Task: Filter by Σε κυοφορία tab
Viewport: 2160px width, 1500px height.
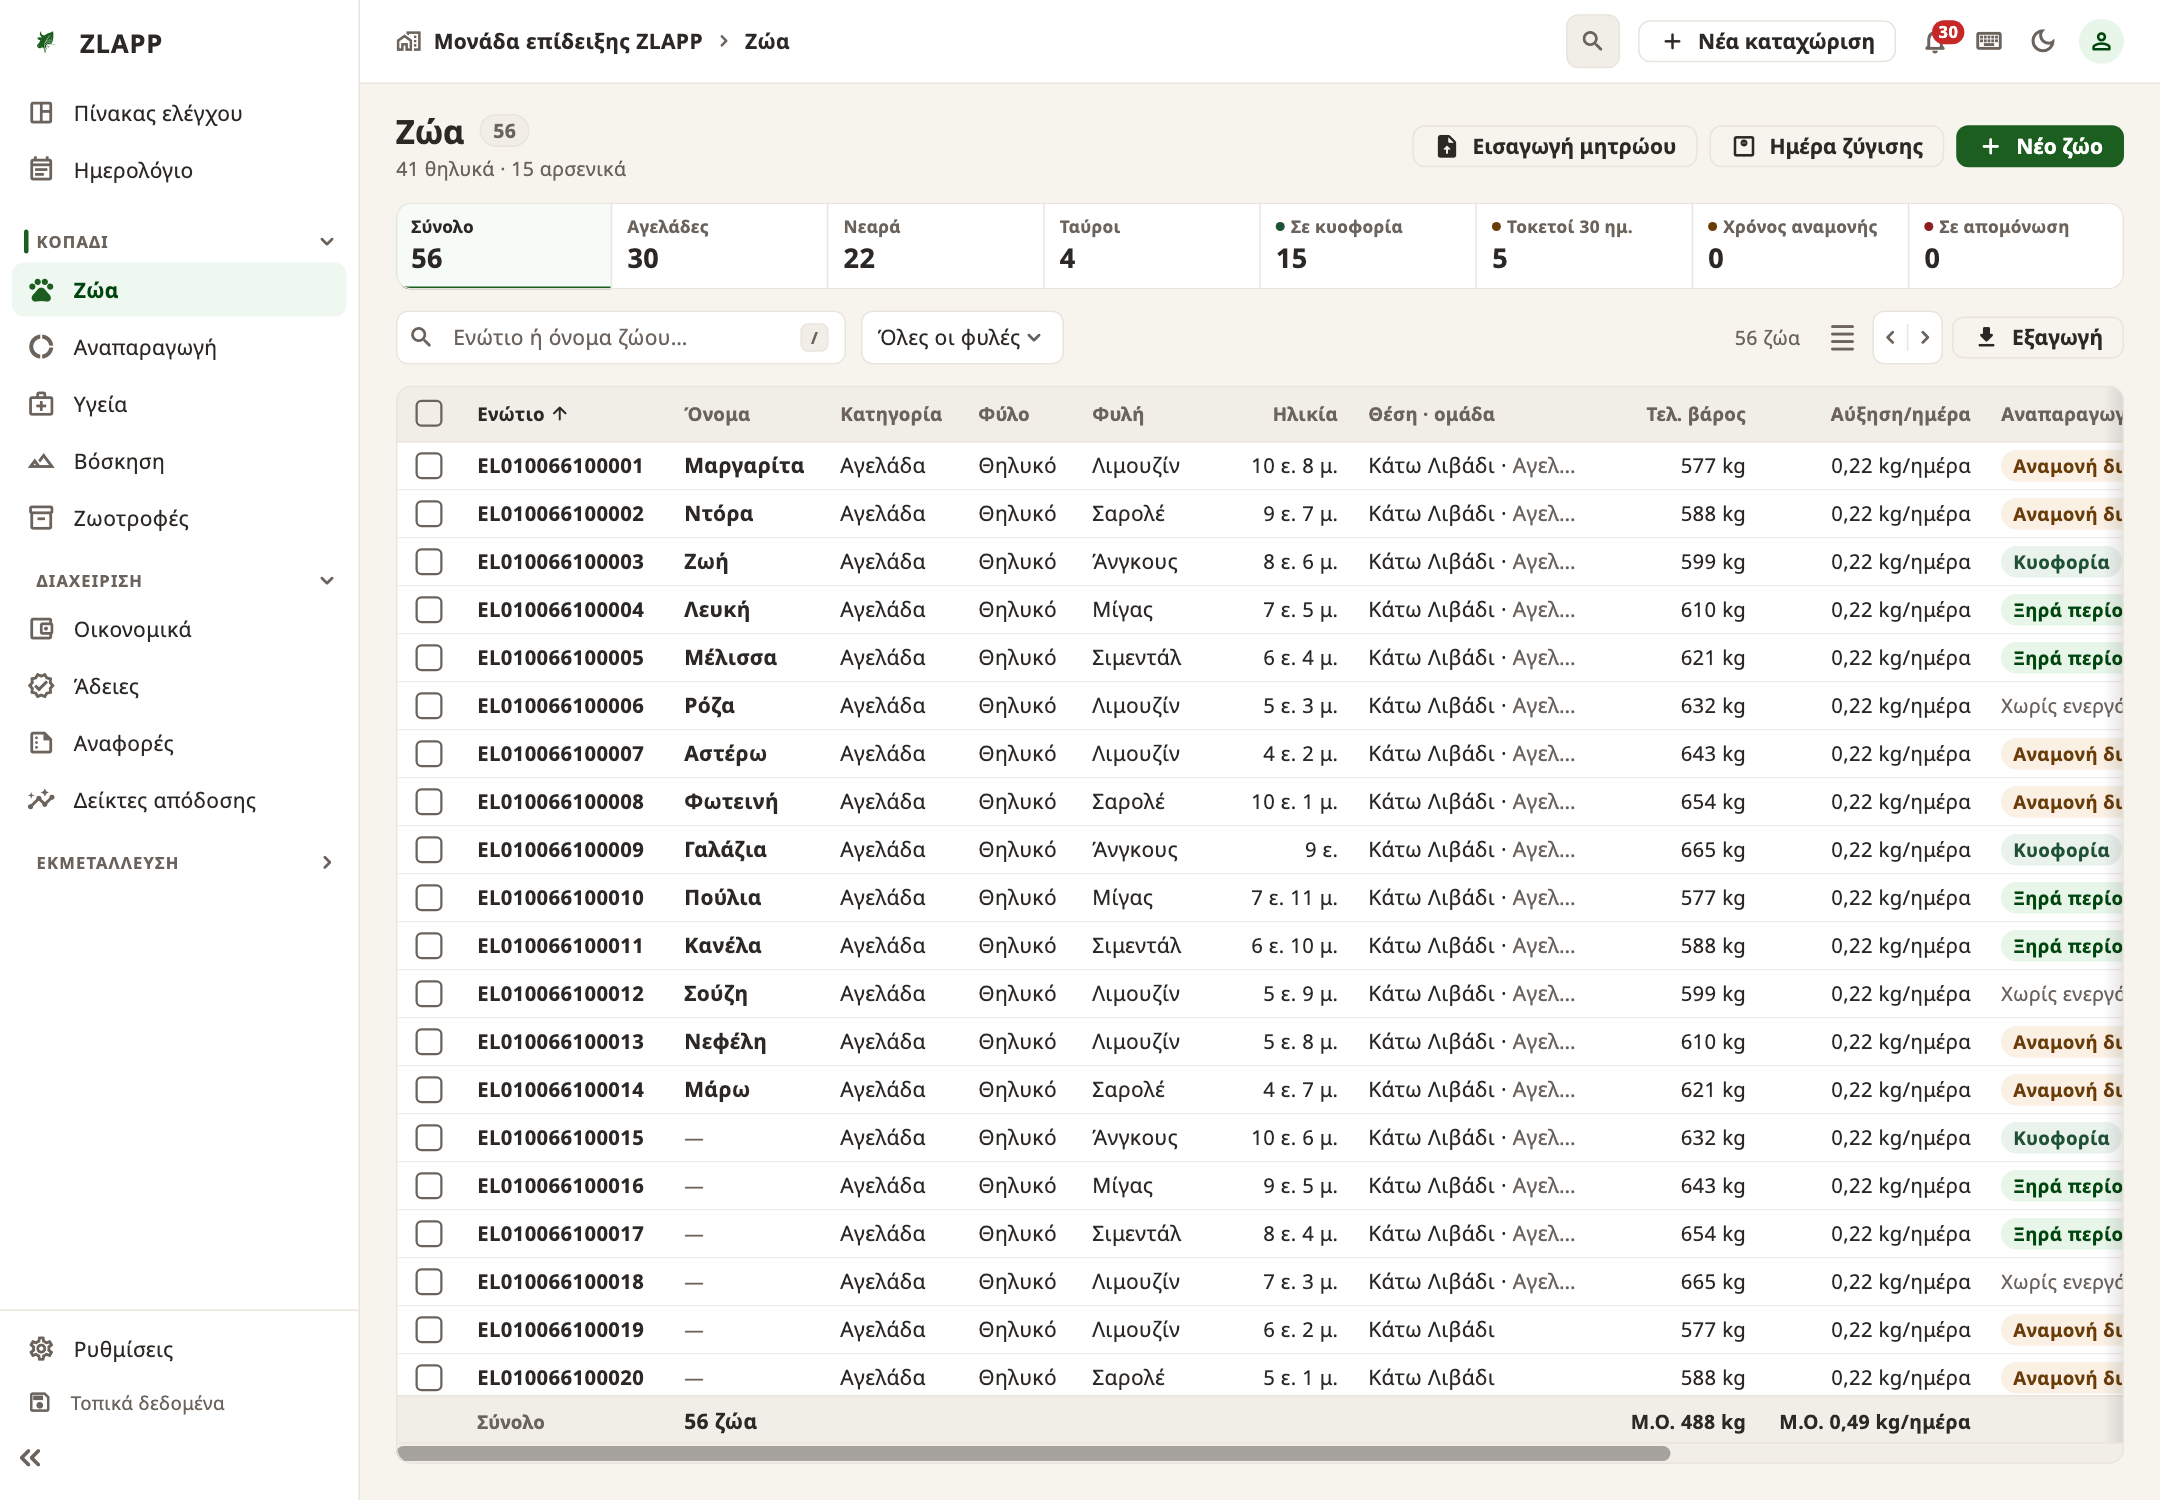Action: (1368, 246)
